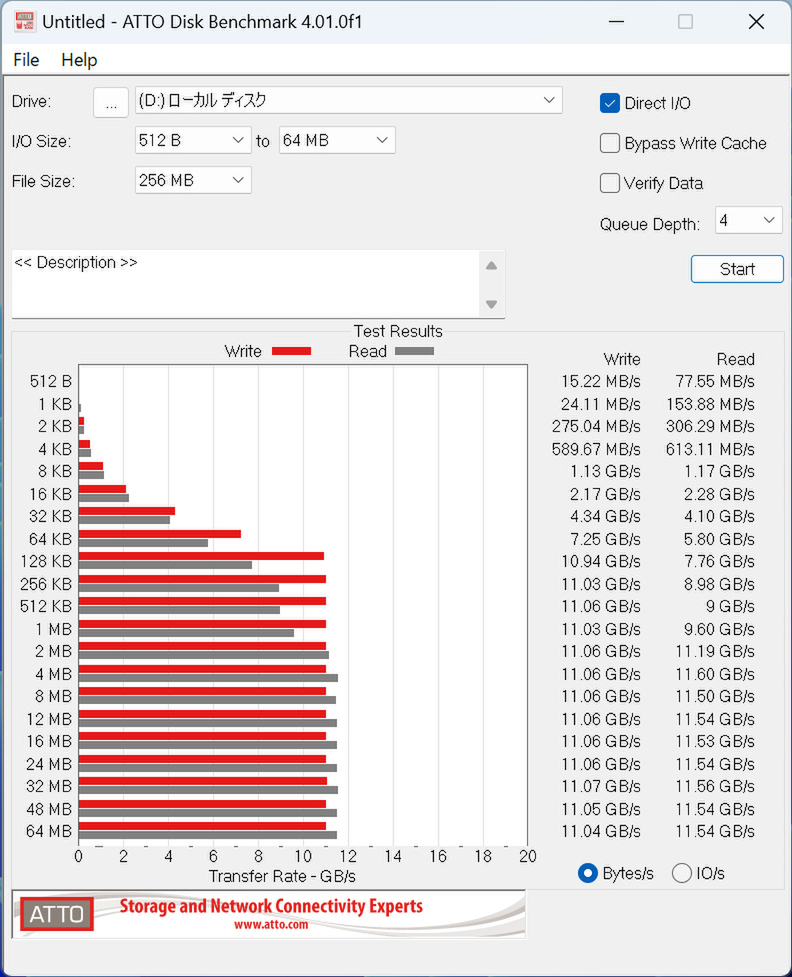
Task: Enable Bypass Write Cache checkbox
Action: tap(609, 143)
